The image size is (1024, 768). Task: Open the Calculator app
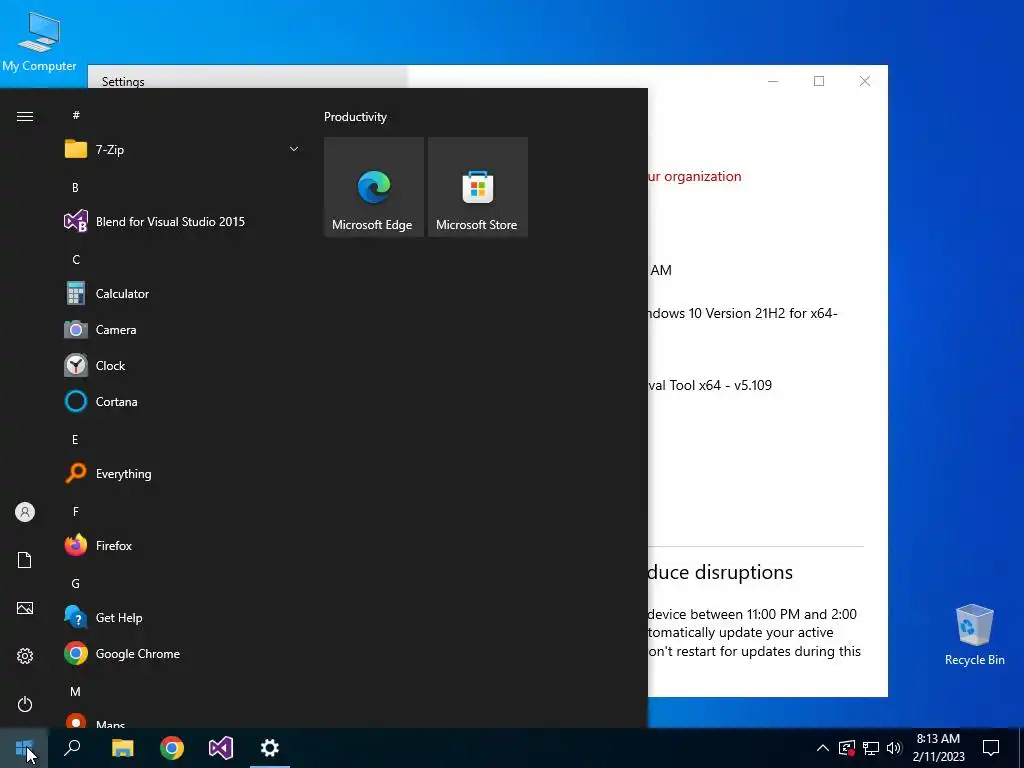click(182, 294)
